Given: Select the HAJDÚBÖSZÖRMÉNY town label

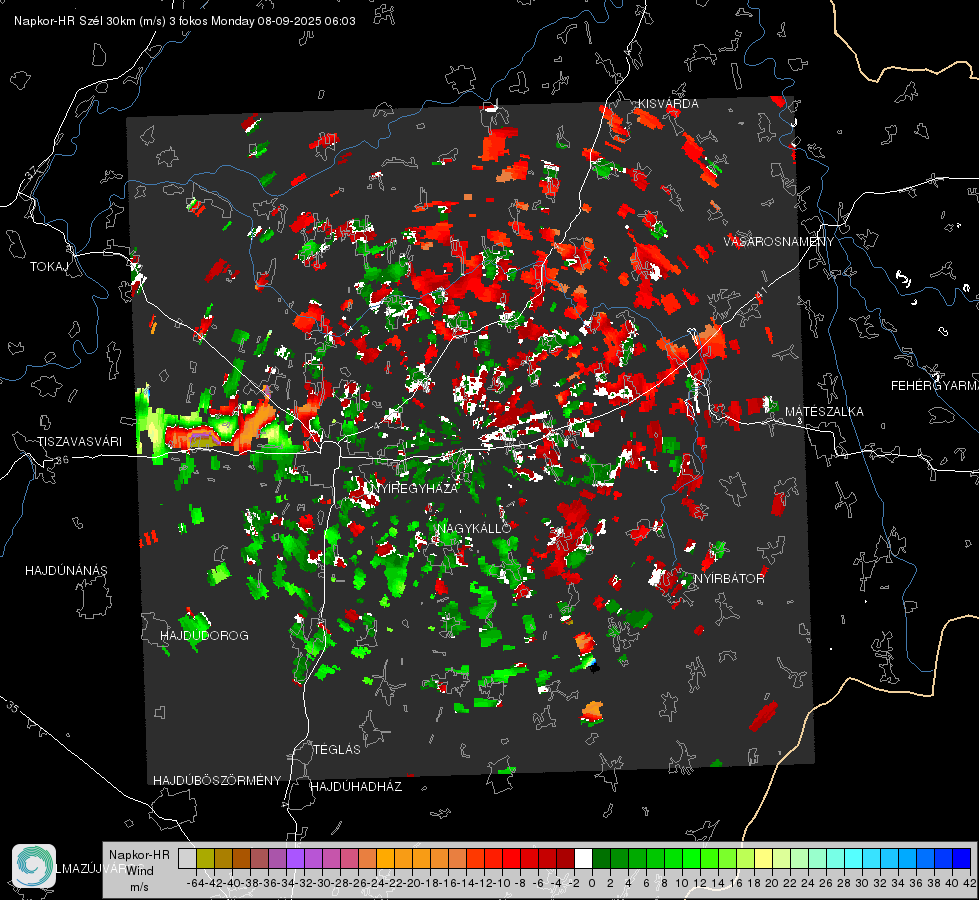Looking at the screenshot, I should [x=217, y=781].
